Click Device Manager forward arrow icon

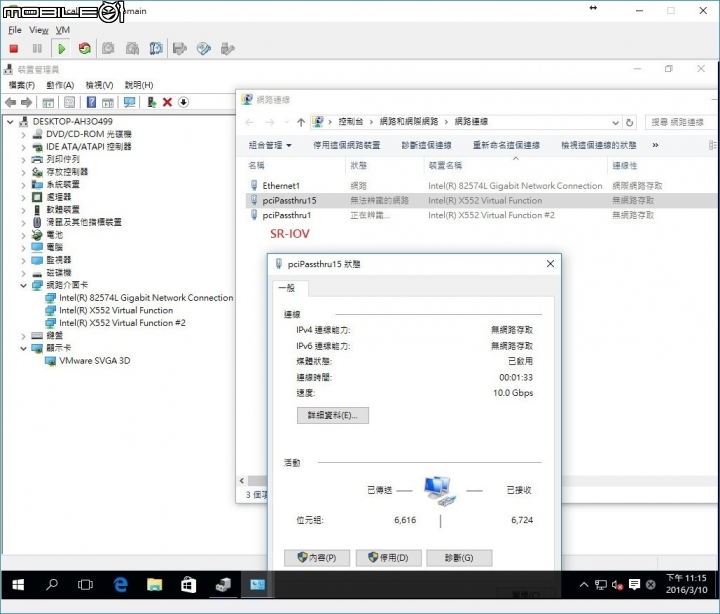(x=27, y=102)
